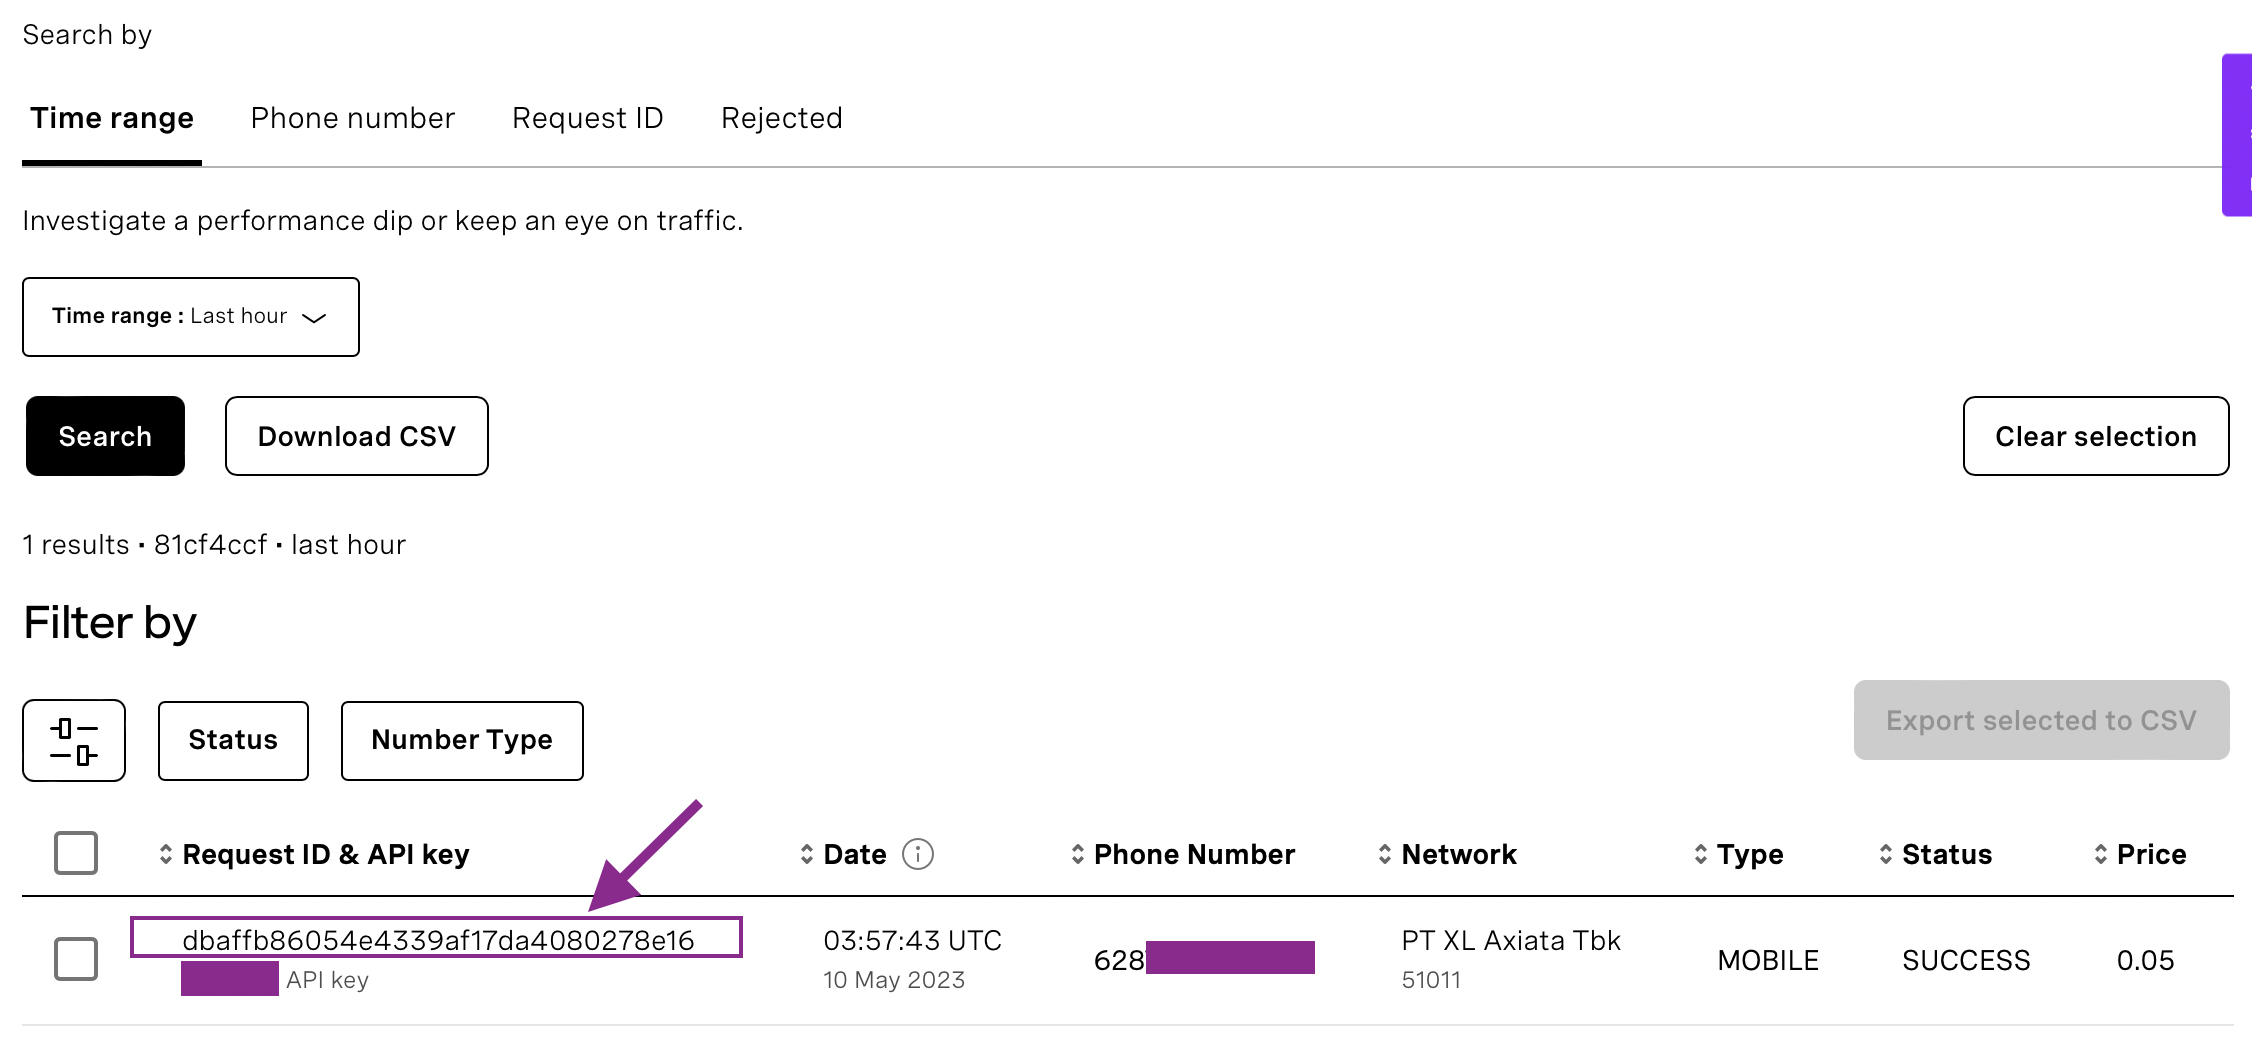
Task: Sort by Date column arrows
Action: tap(806, 854)
